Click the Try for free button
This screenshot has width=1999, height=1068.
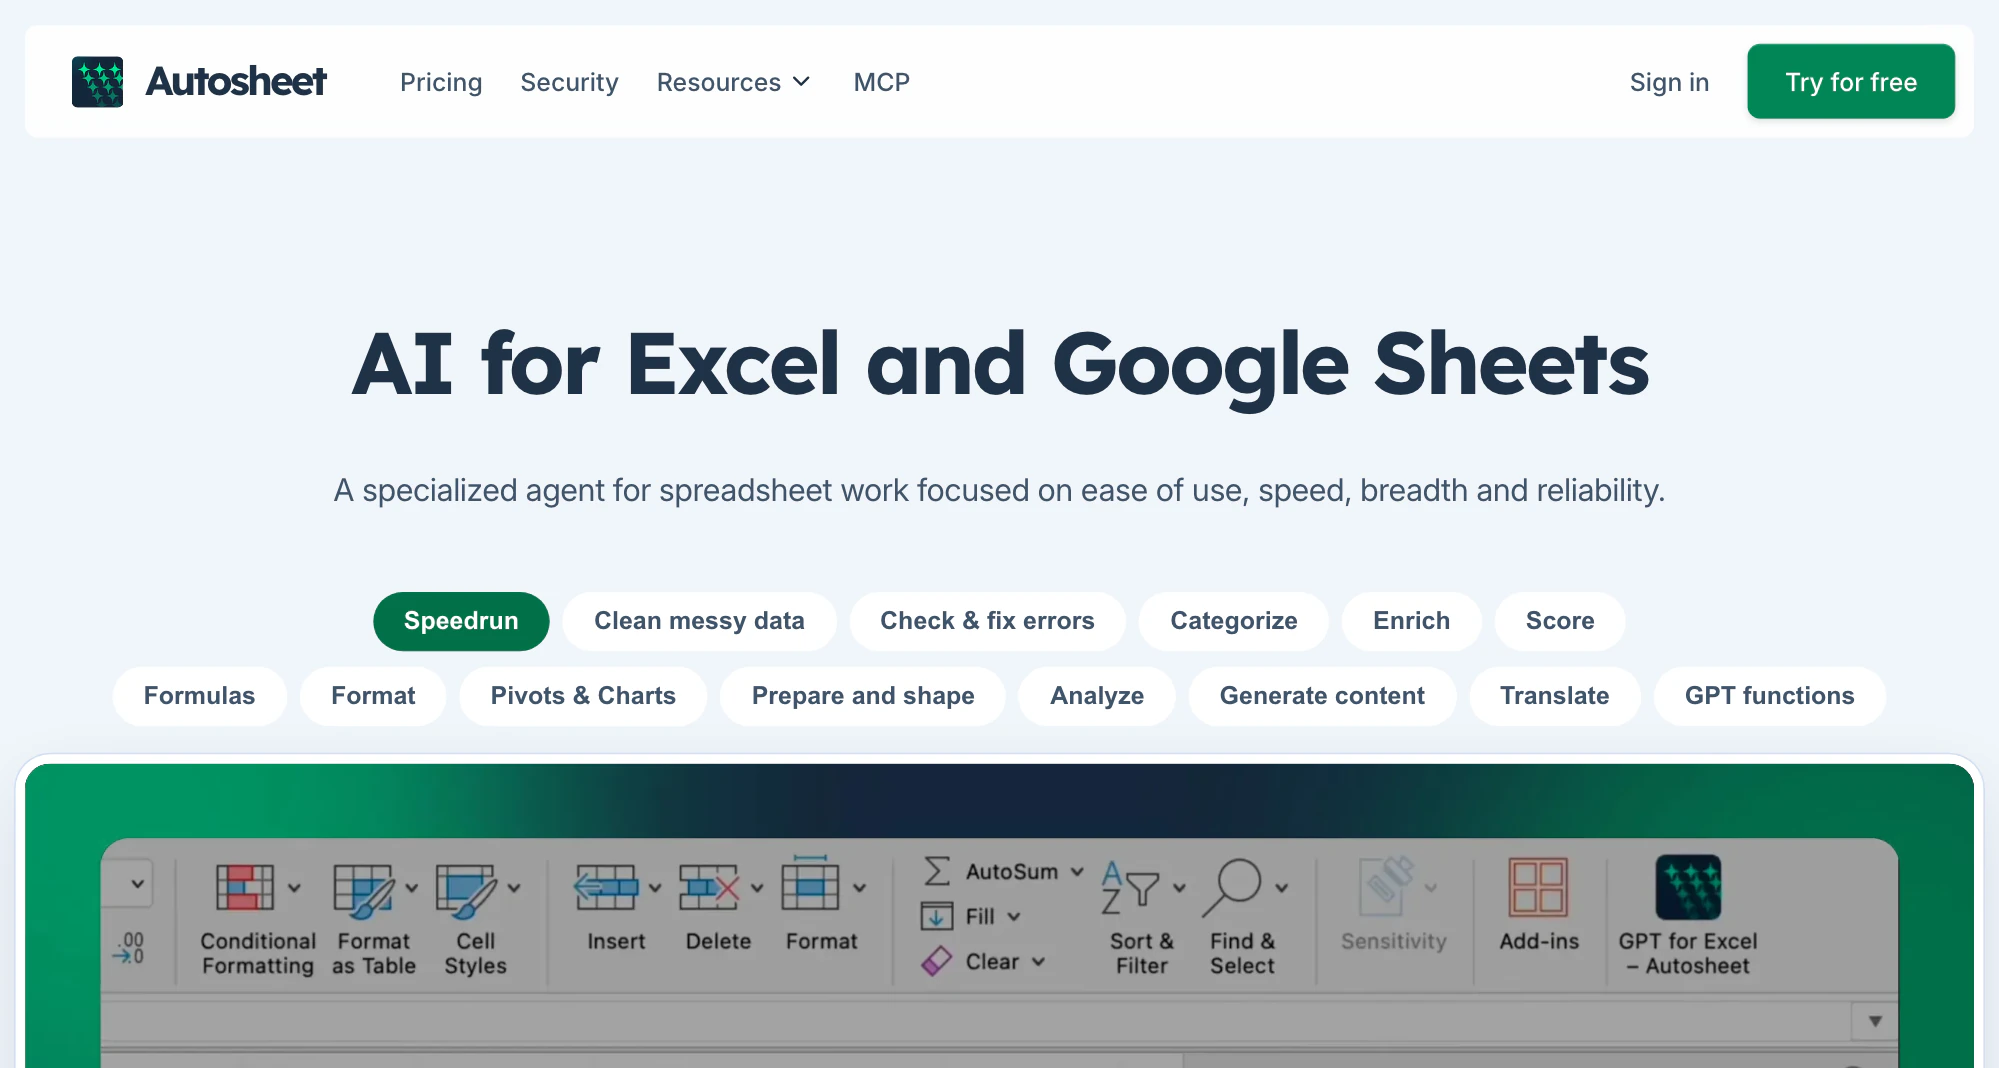click(1851, 82)
